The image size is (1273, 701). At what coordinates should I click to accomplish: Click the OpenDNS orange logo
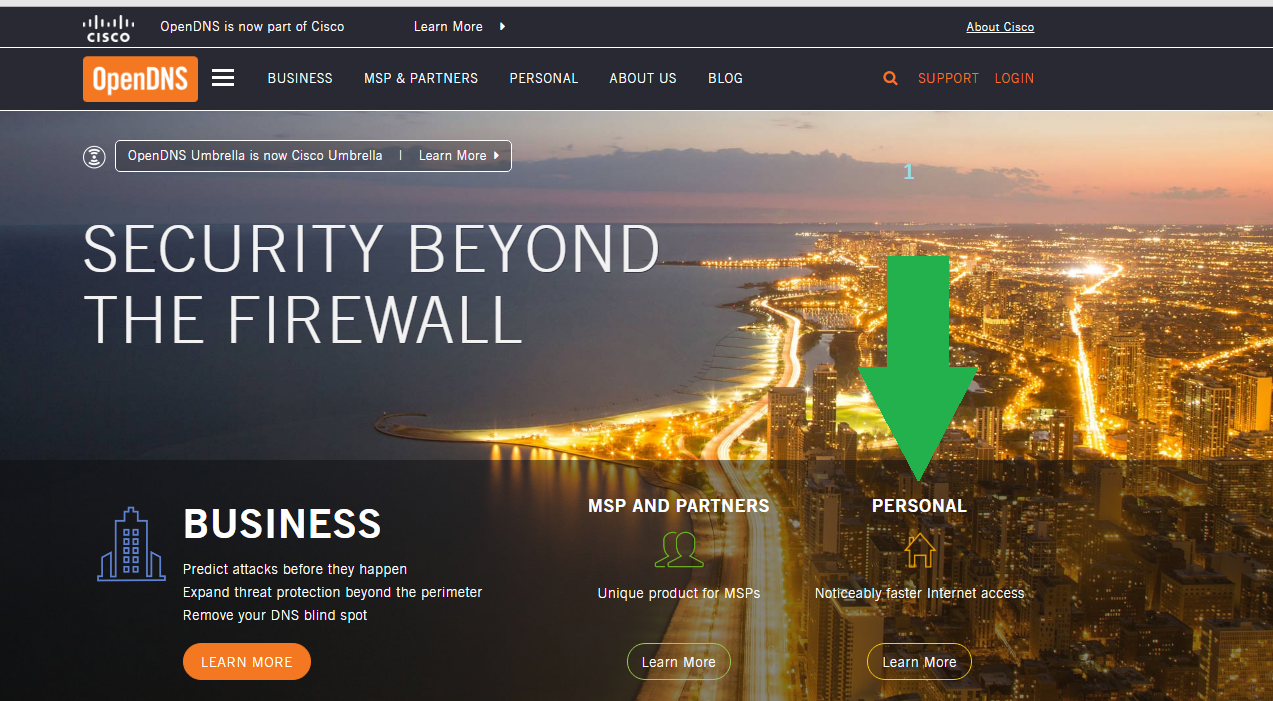140,79
